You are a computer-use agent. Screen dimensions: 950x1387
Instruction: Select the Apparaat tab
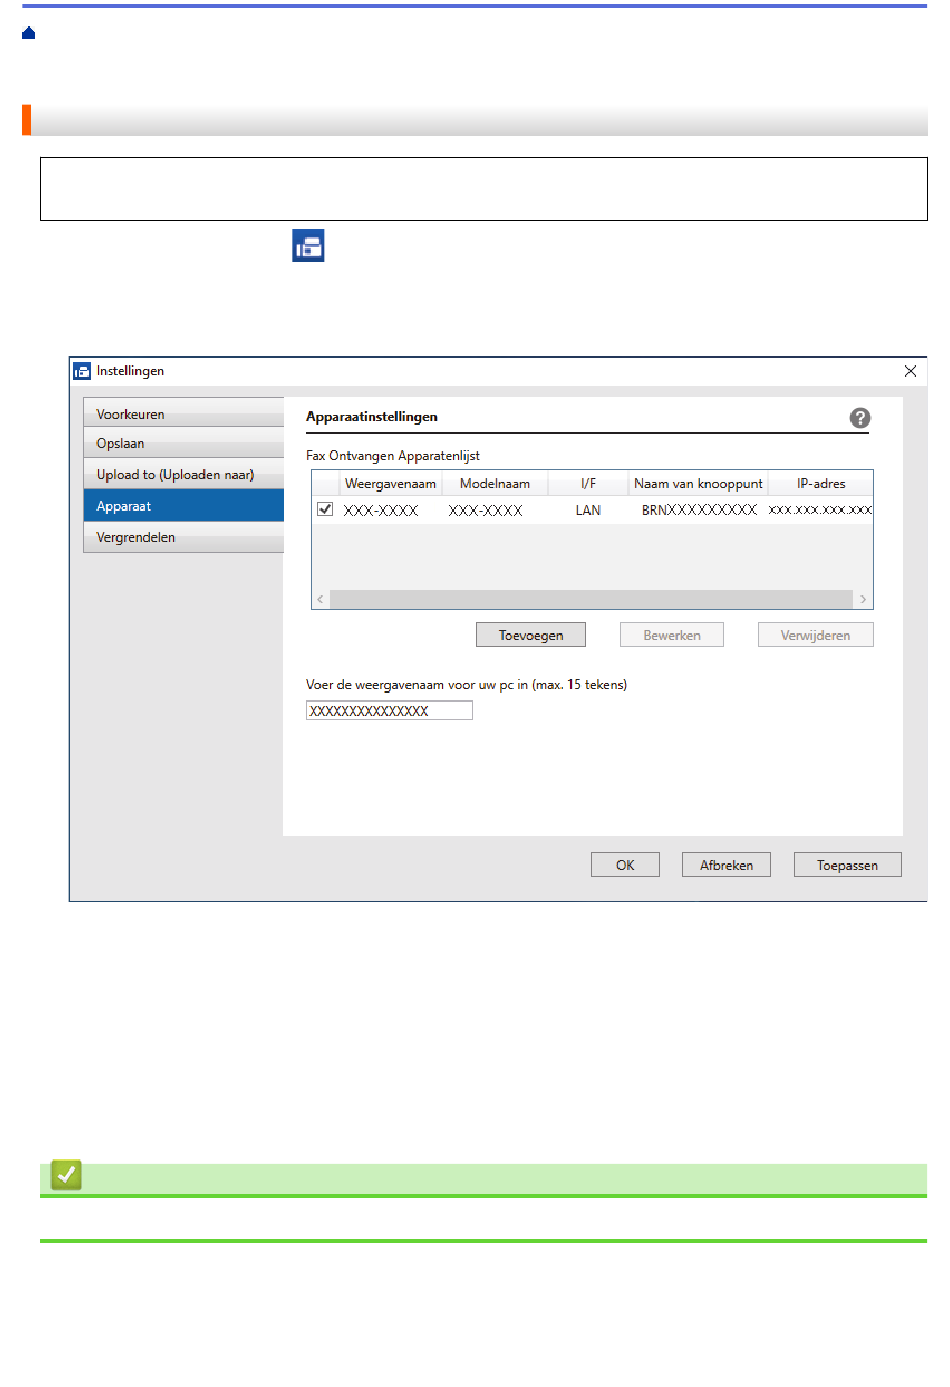(x=184, y=506)
